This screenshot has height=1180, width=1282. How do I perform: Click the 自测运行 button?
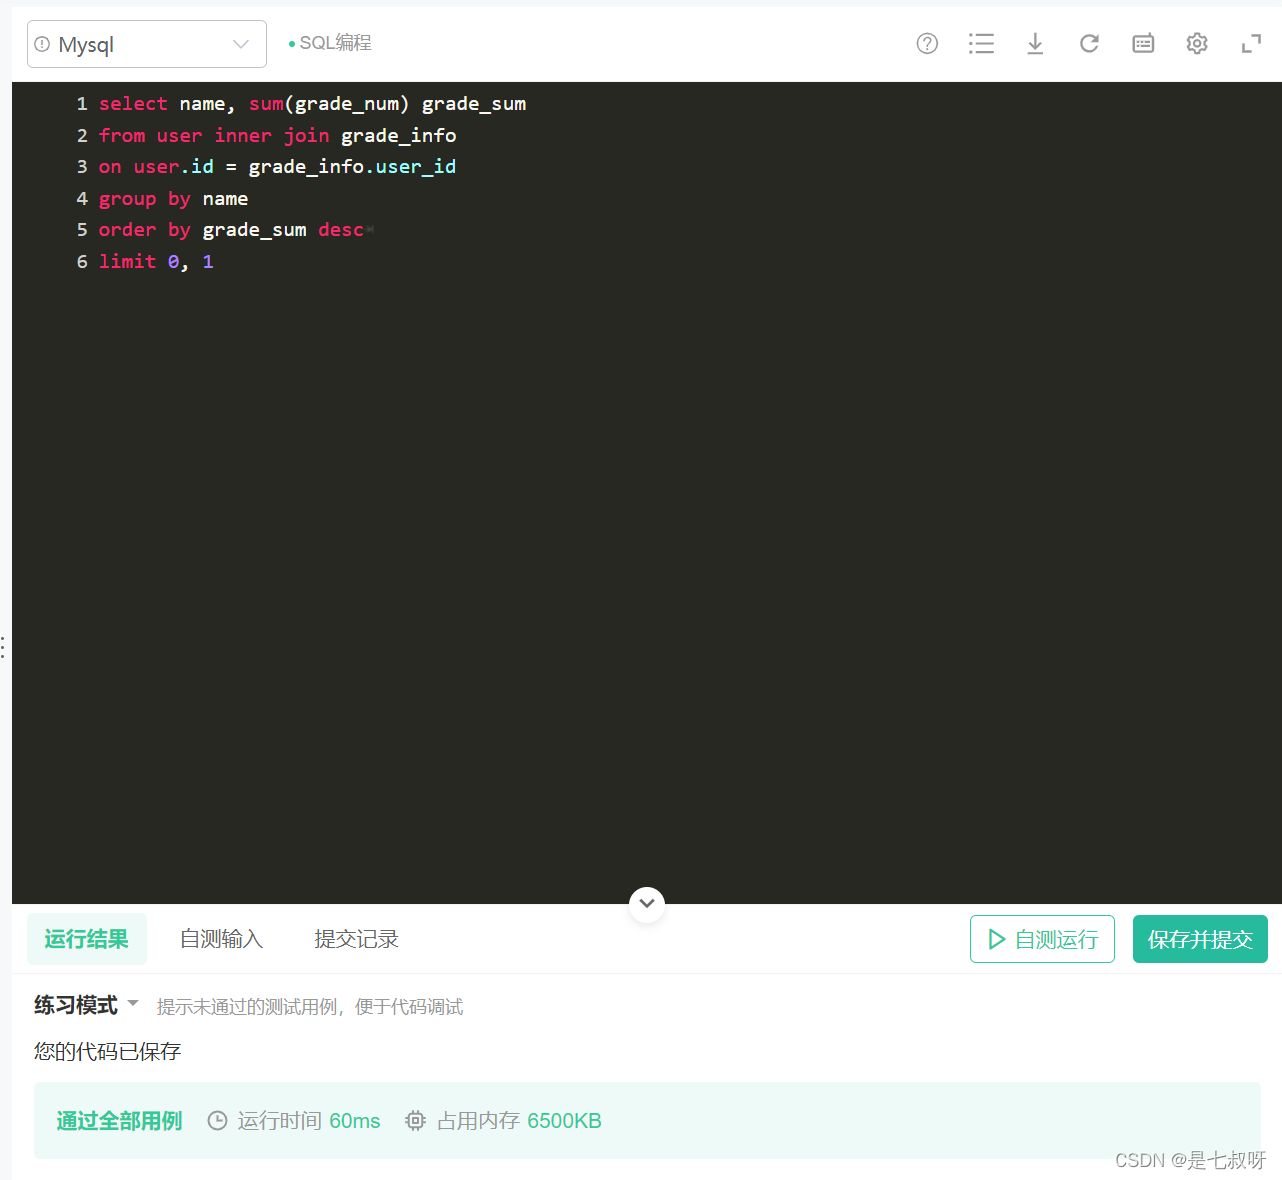click(1042, 939)
